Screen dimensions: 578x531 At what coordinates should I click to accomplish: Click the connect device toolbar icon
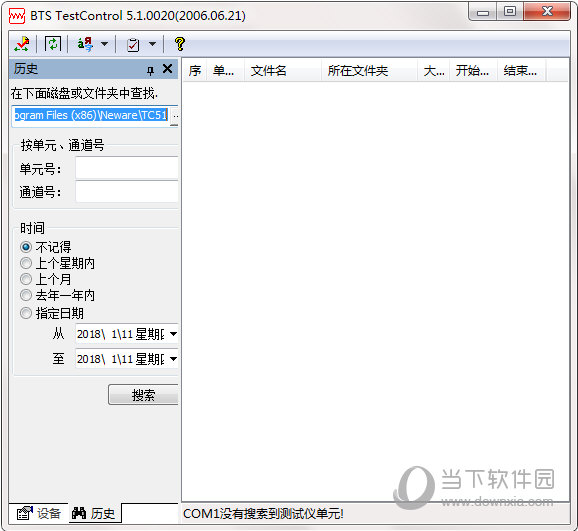pyautogui.click(x=22, y=44)
